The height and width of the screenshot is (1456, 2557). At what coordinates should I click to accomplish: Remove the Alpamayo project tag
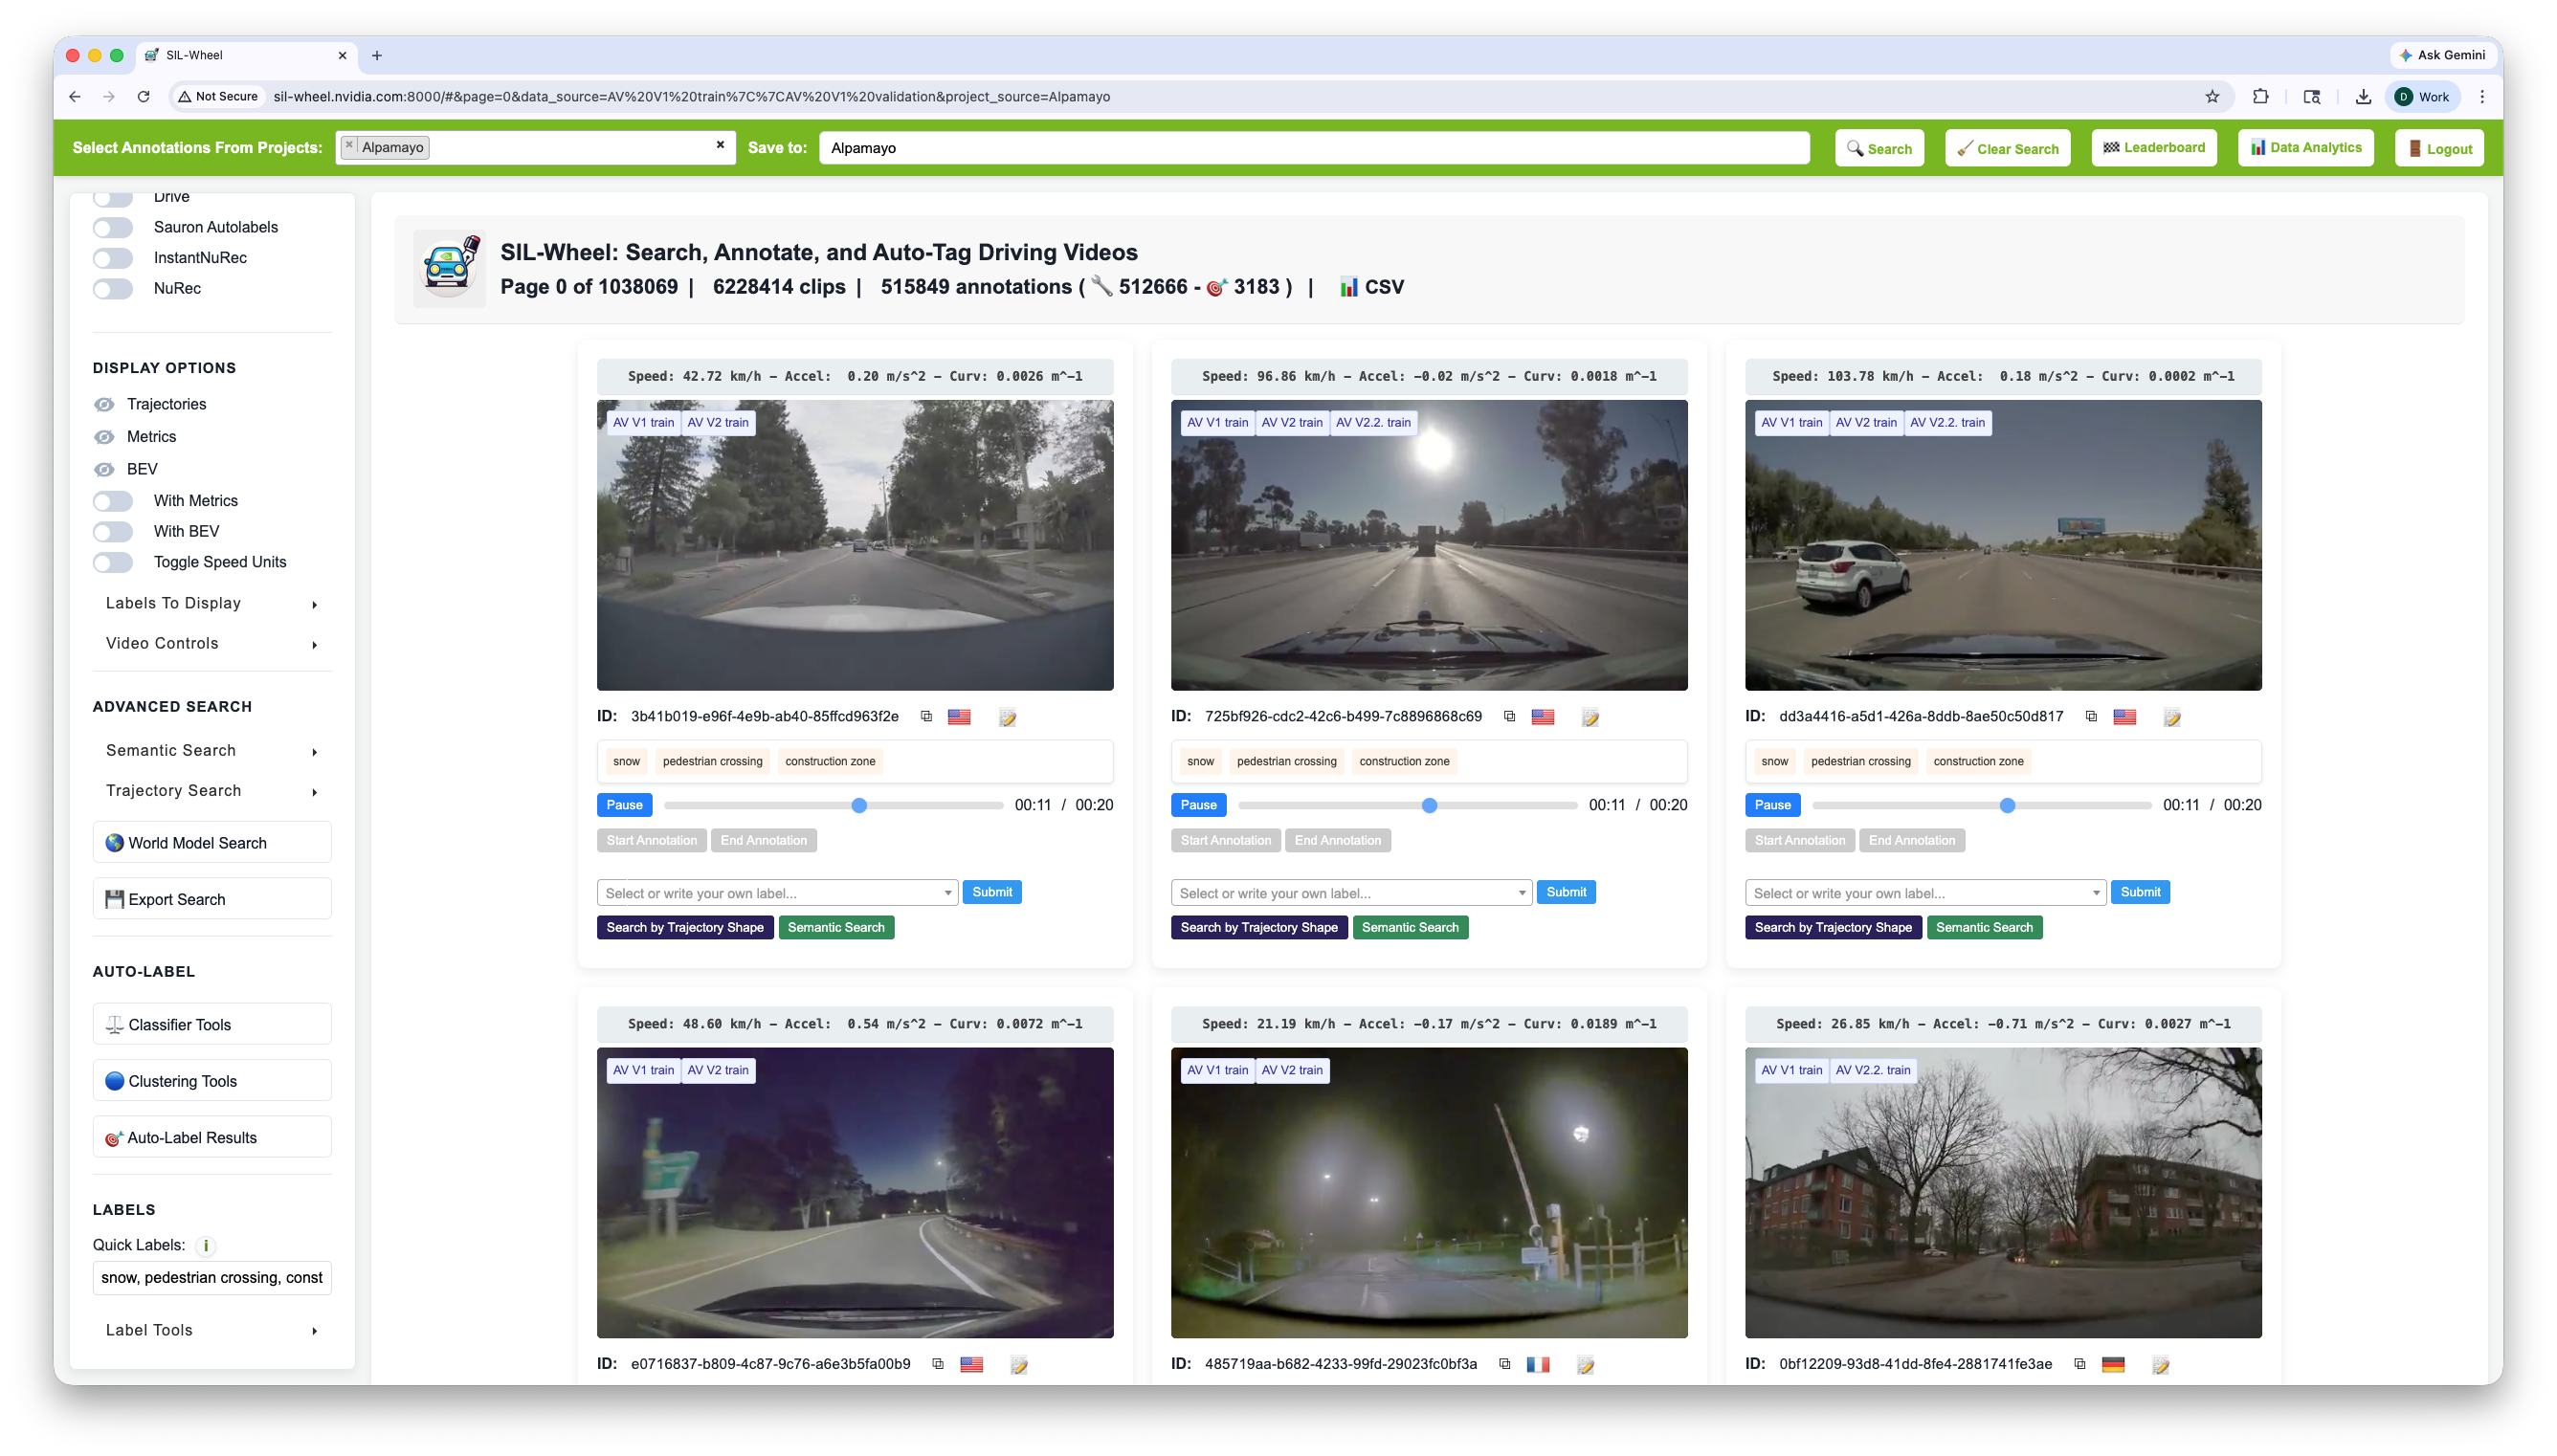349,145
